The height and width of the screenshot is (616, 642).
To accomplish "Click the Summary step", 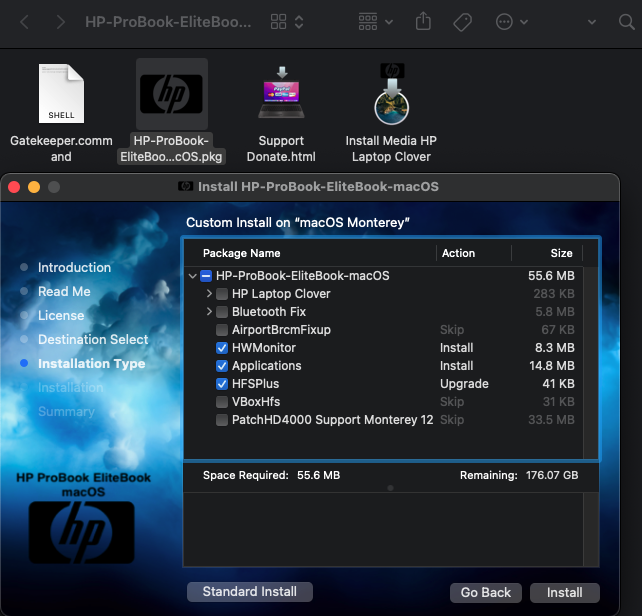I will pos(66,412).
